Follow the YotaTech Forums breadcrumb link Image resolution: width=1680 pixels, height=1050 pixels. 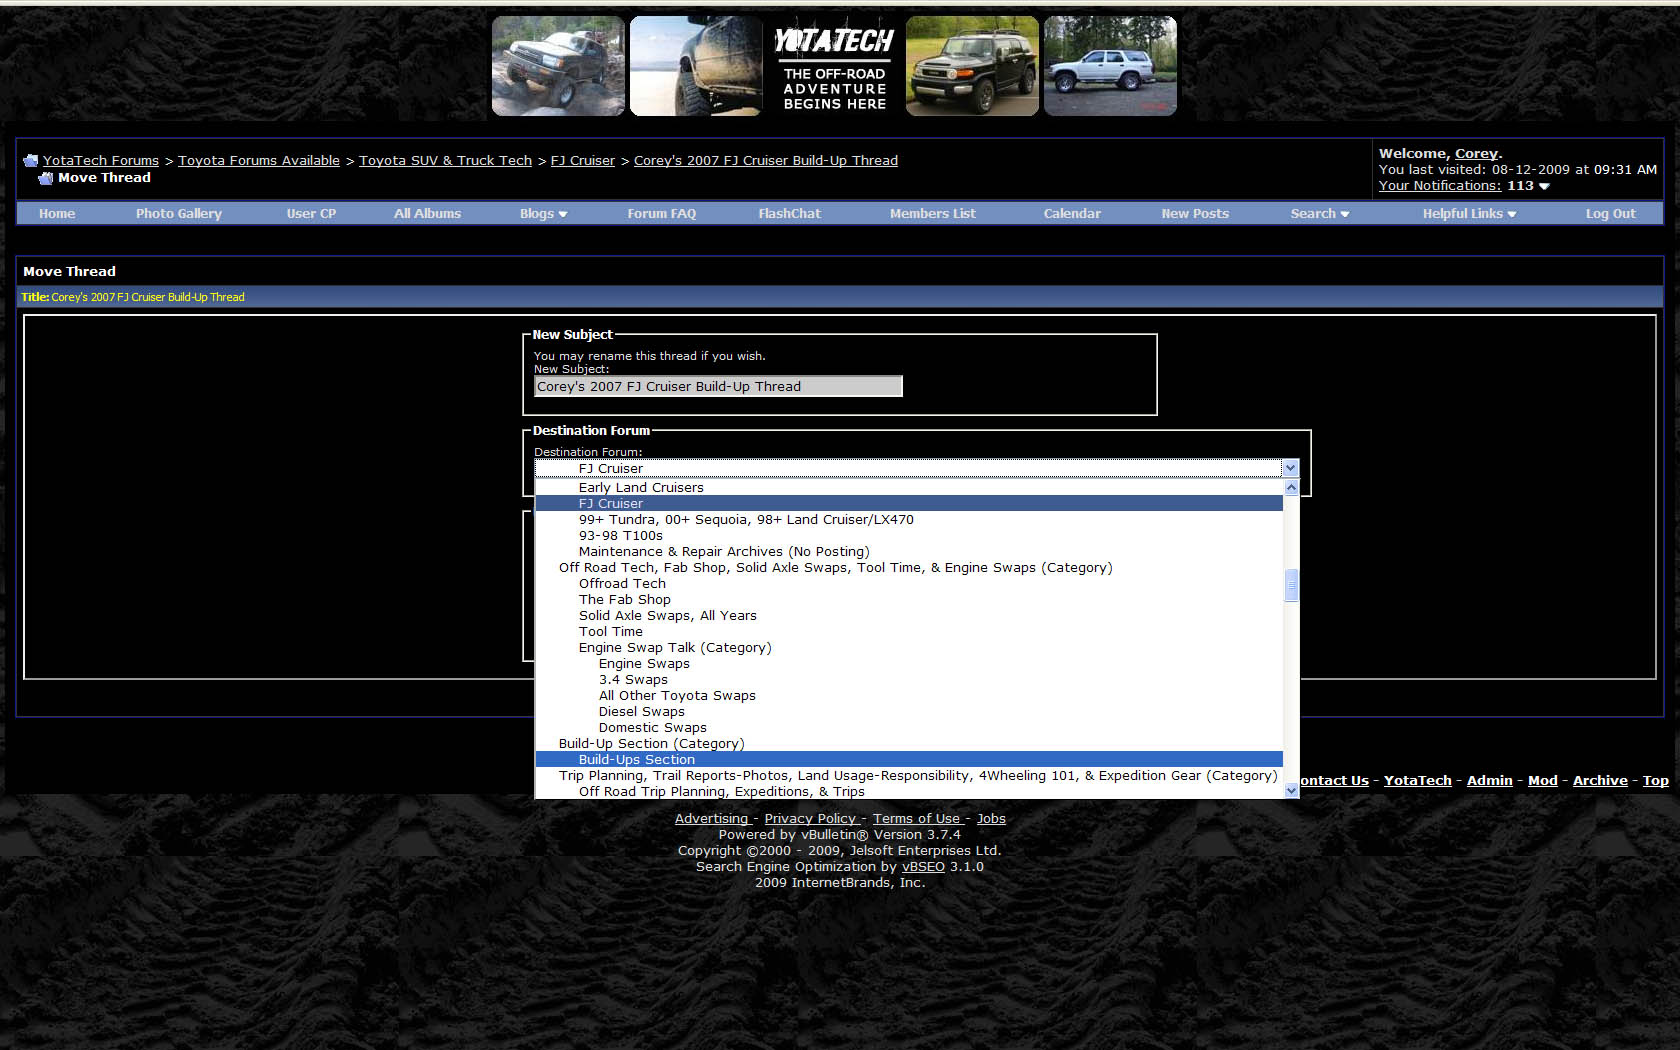click(101, 161)
